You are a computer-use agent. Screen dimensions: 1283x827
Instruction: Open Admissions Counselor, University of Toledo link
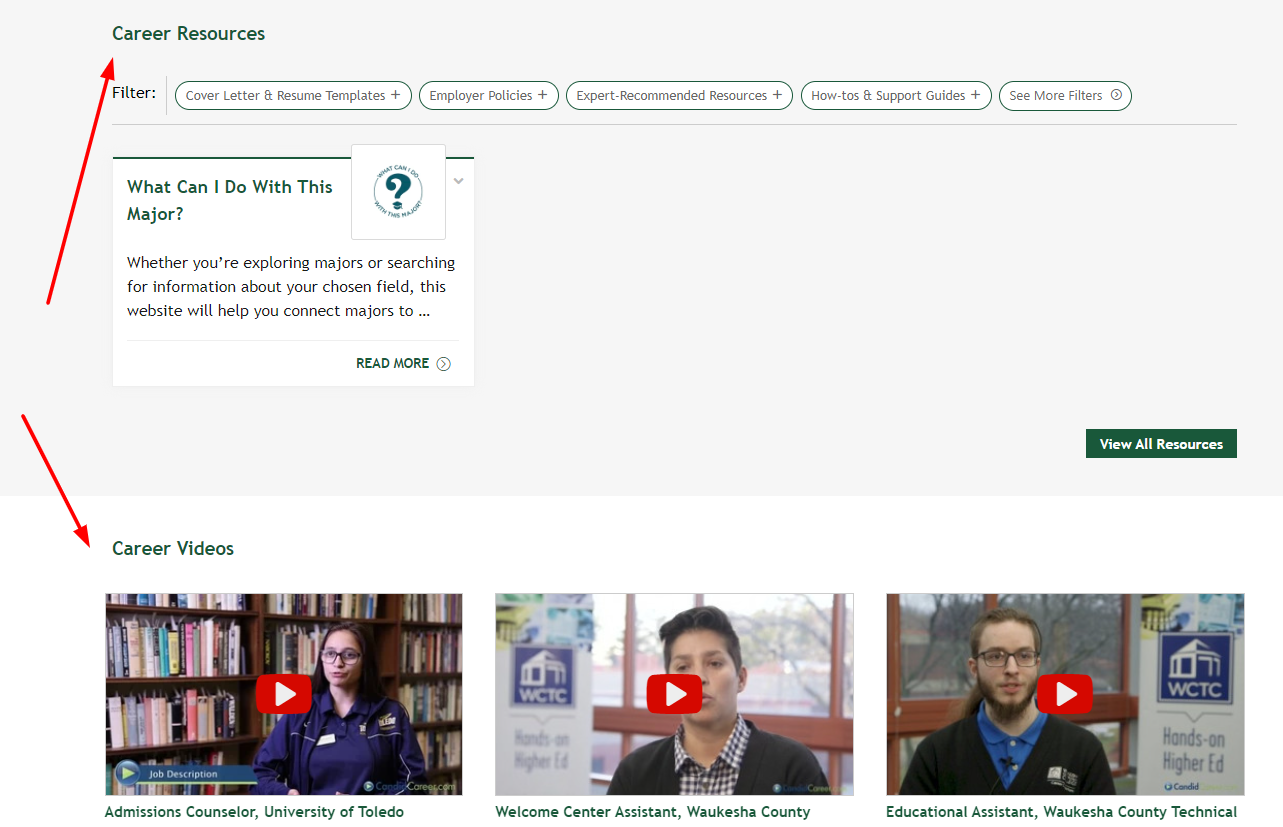pos(254,812)
